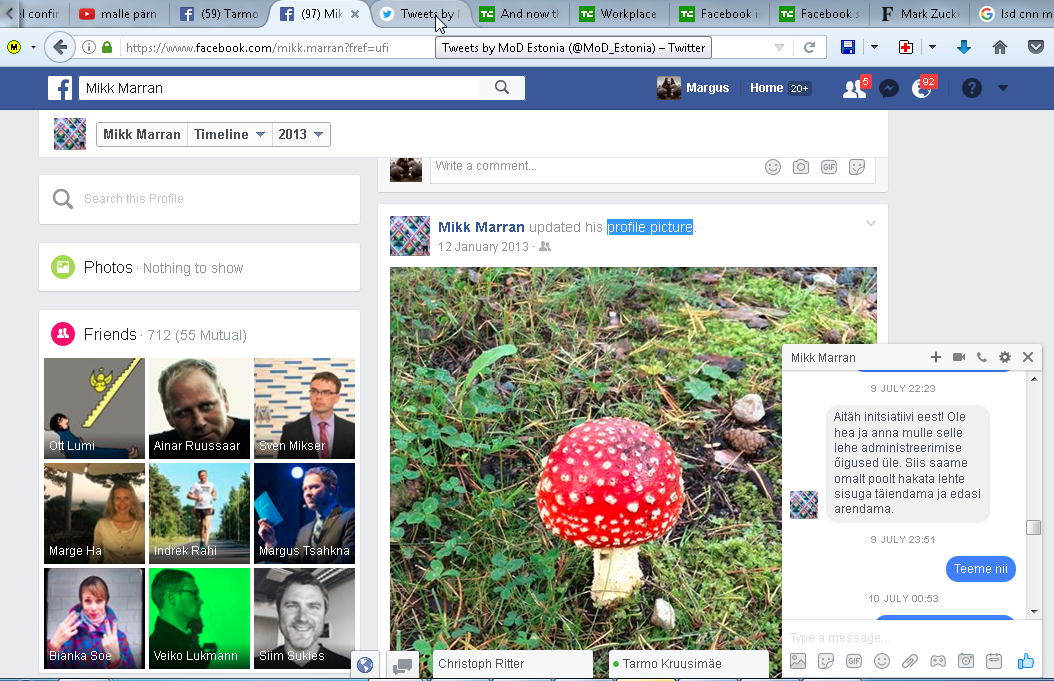Open the Photos section heading
This screenshot has height=681, width=1054.
pyautogui.click(x=108, y=268)
